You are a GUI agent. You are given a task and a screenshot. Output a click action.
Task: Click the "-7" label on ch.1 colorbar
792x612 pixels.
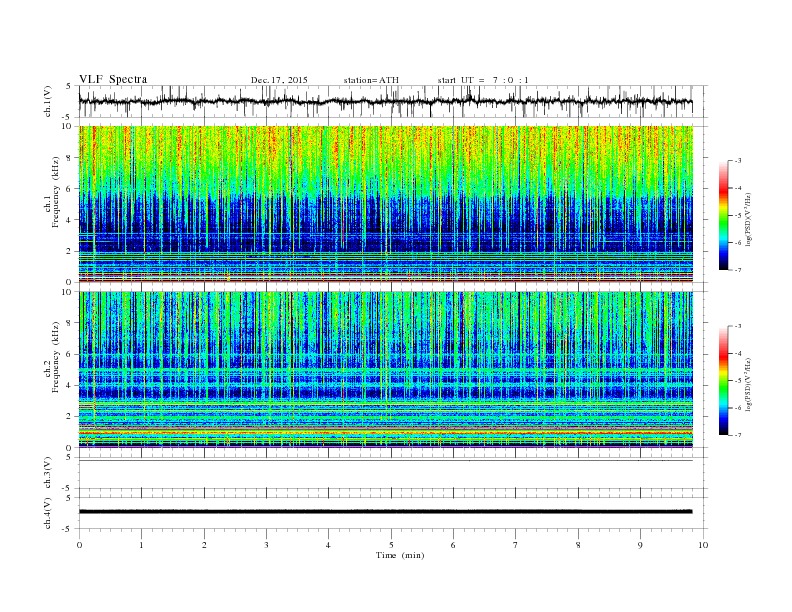coord(738,270)
